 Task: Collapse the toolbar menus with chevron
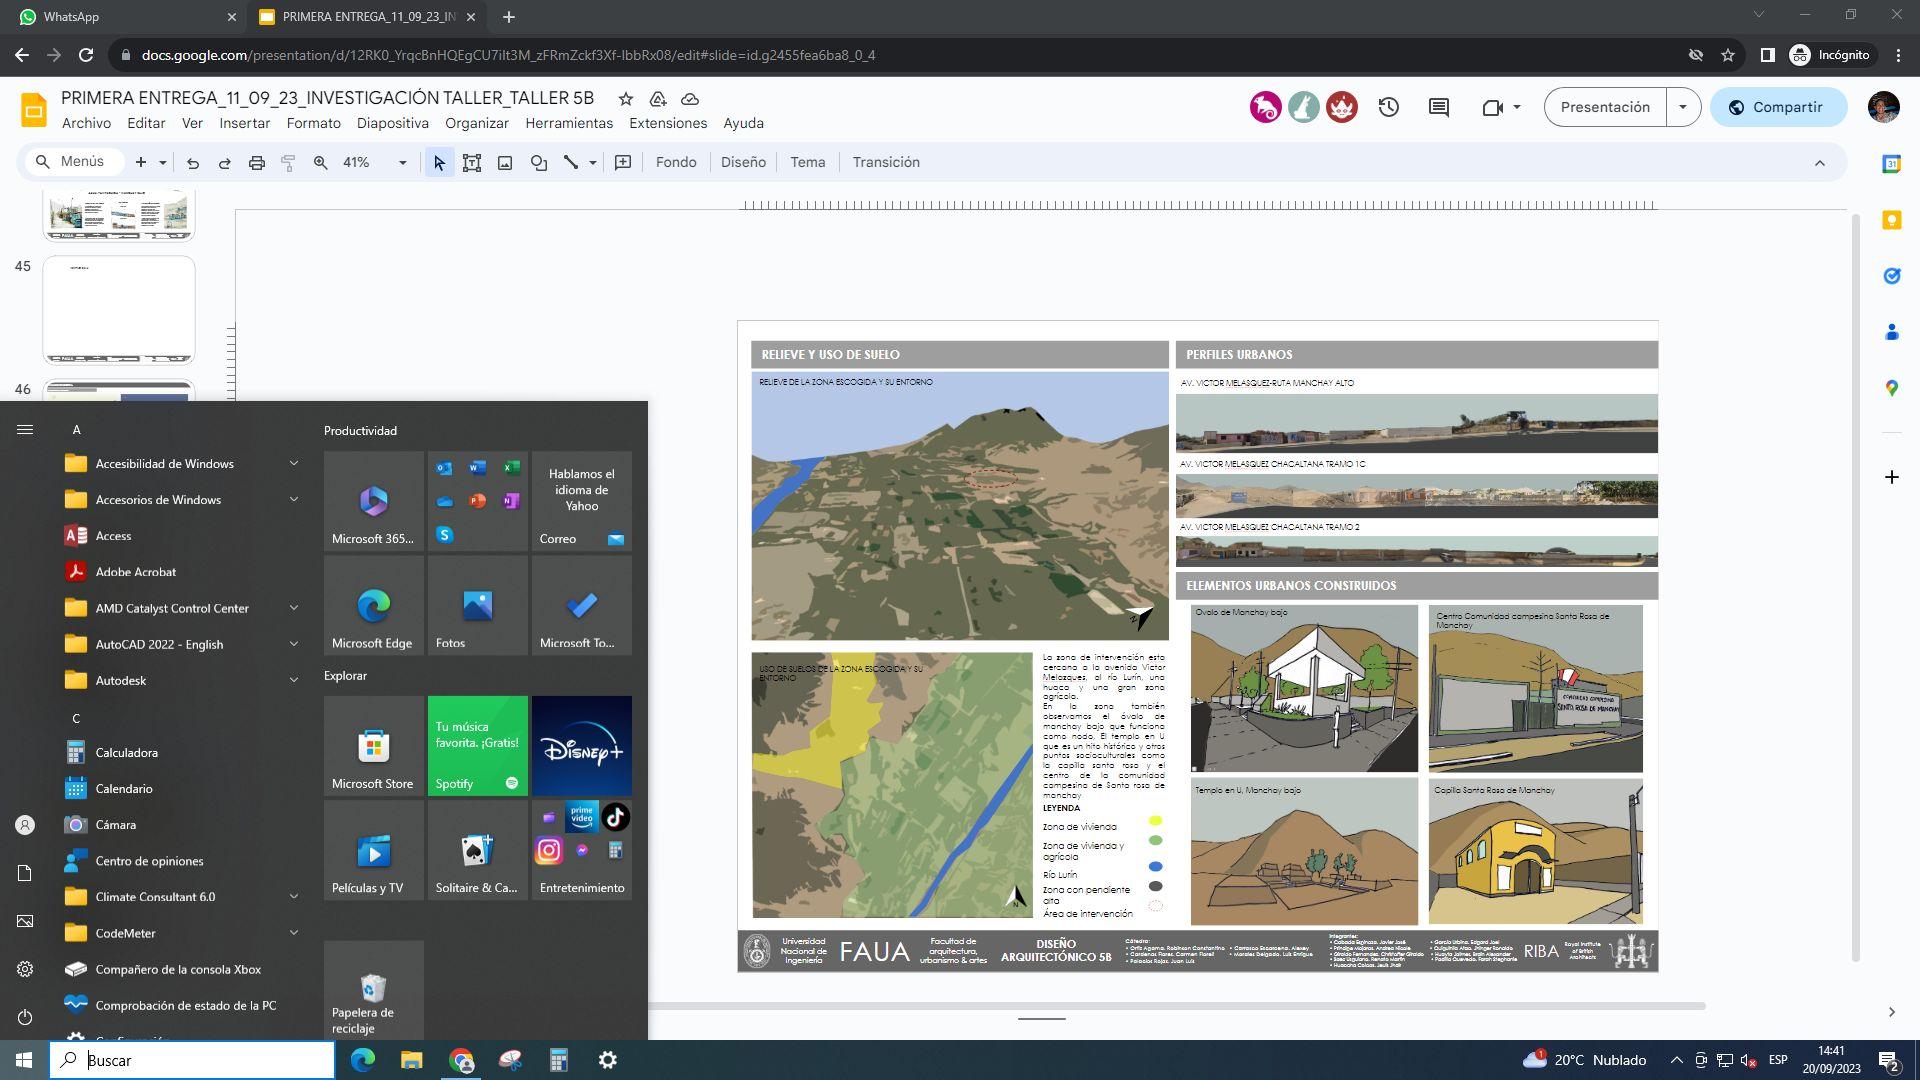pyautogui.click(x=1819, y=162)
